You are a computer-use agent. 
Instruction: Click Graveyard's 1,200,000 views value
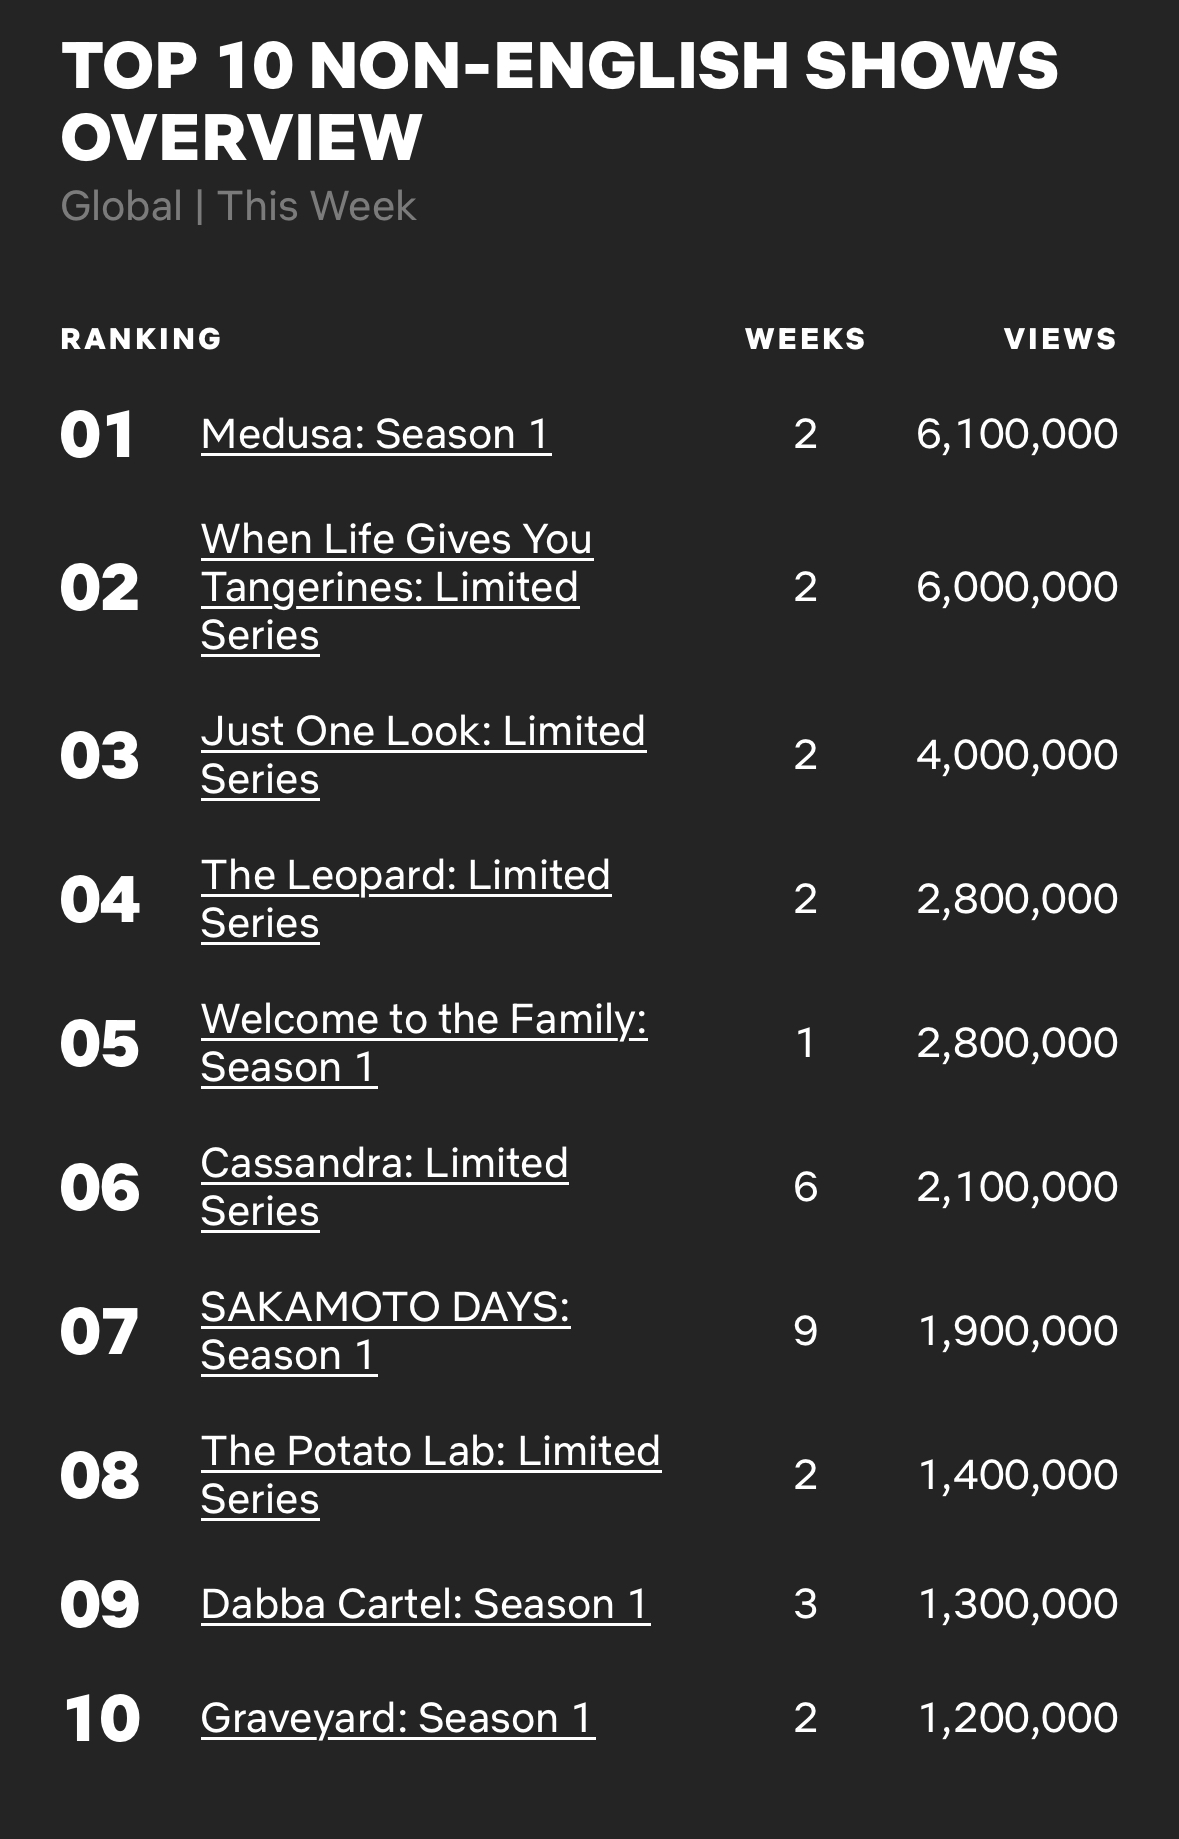(1018, 1718)
